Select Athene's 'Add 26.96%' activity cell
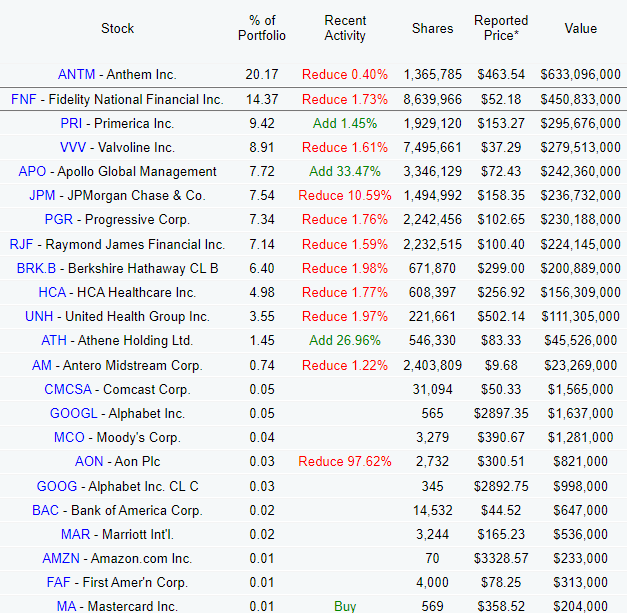The image size is (629, 613). 345,341
